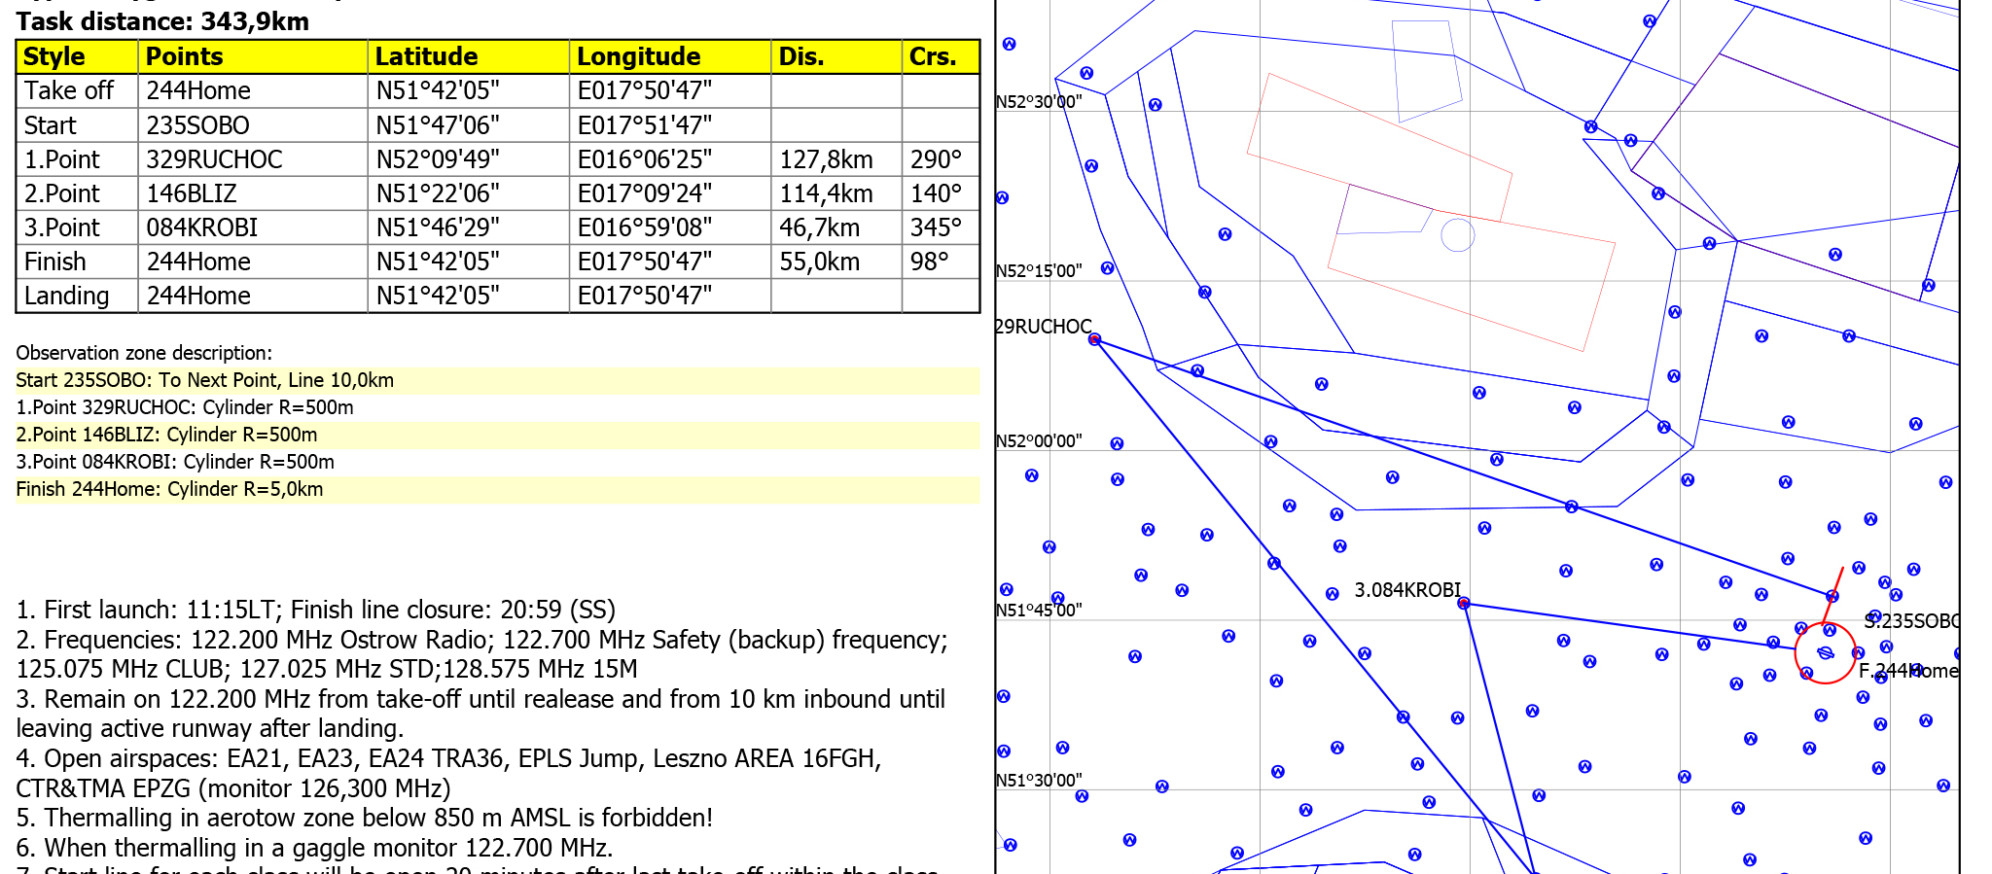This screenshot has height=874, width=1992.
Task: Select the 329RUCHOC cell in Points column
Action: [x=214, y=160]
